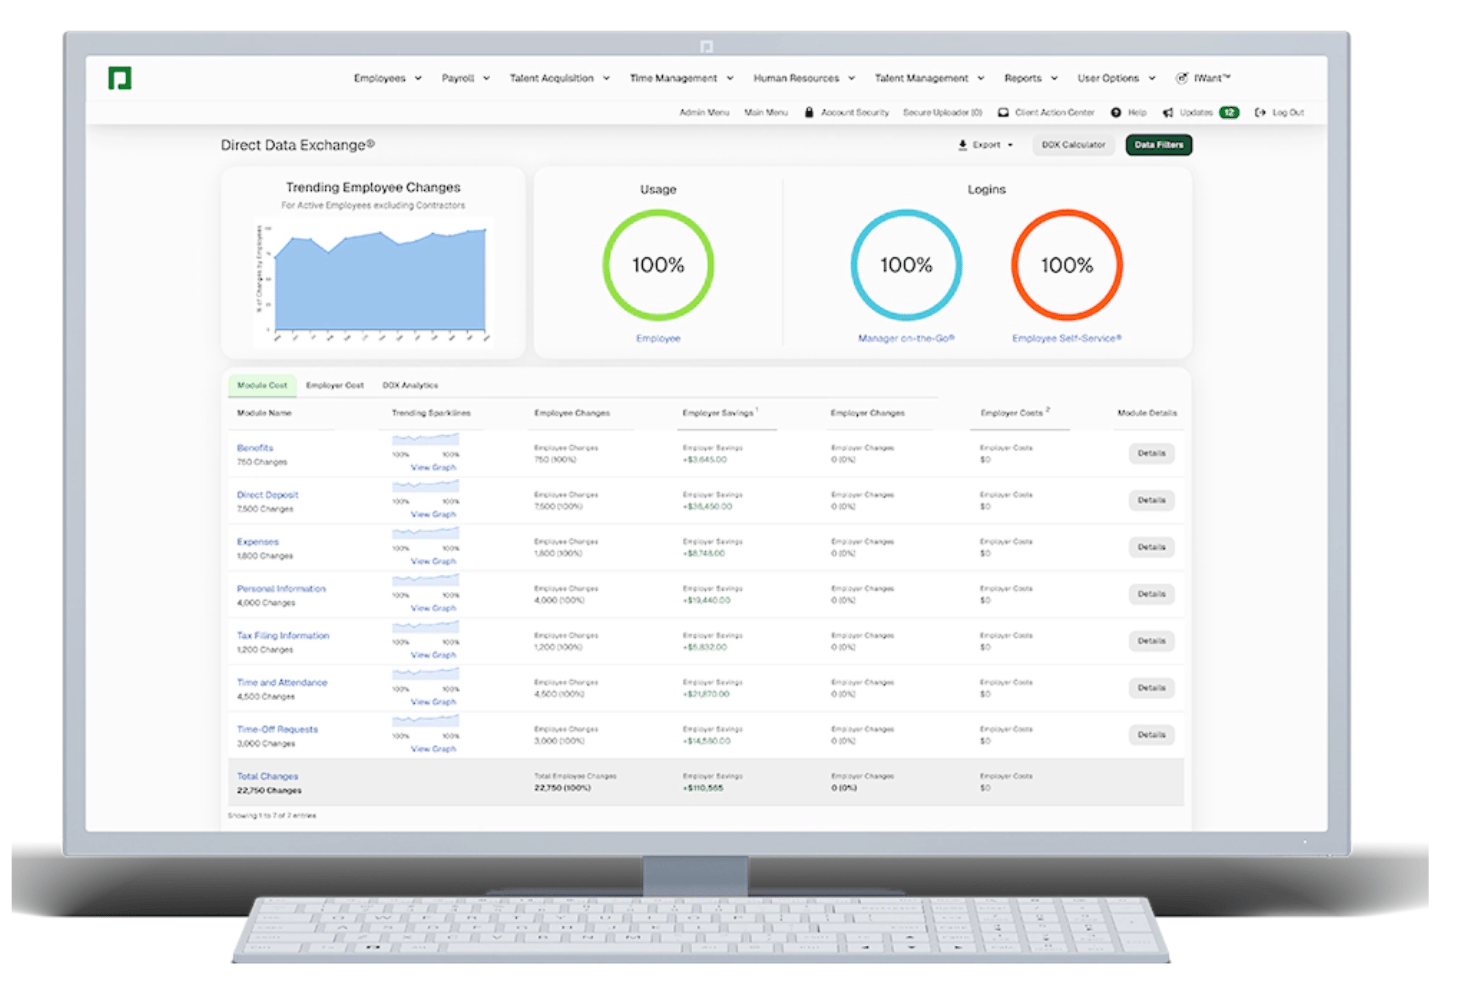Open Details for Time-Off Requests row
This screenshot has width=1480, height=987.
click(1152, 735)
